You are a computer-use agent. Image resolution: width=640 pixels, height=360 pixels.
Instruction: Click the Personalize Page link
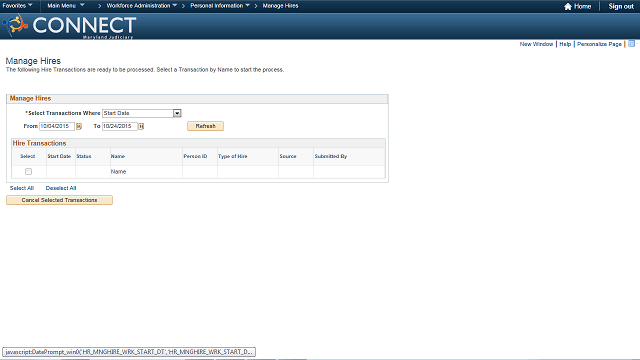coord(599,44)
